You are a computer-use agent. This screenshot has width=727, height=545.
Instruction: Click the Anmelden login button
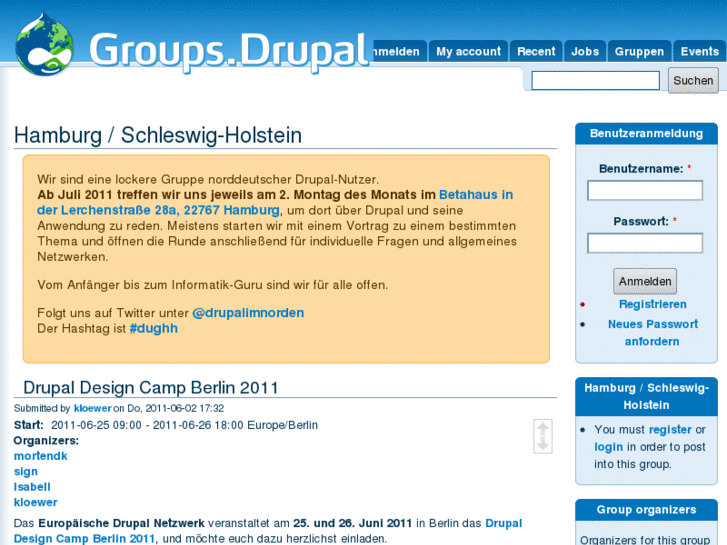[x=645, y=282]
